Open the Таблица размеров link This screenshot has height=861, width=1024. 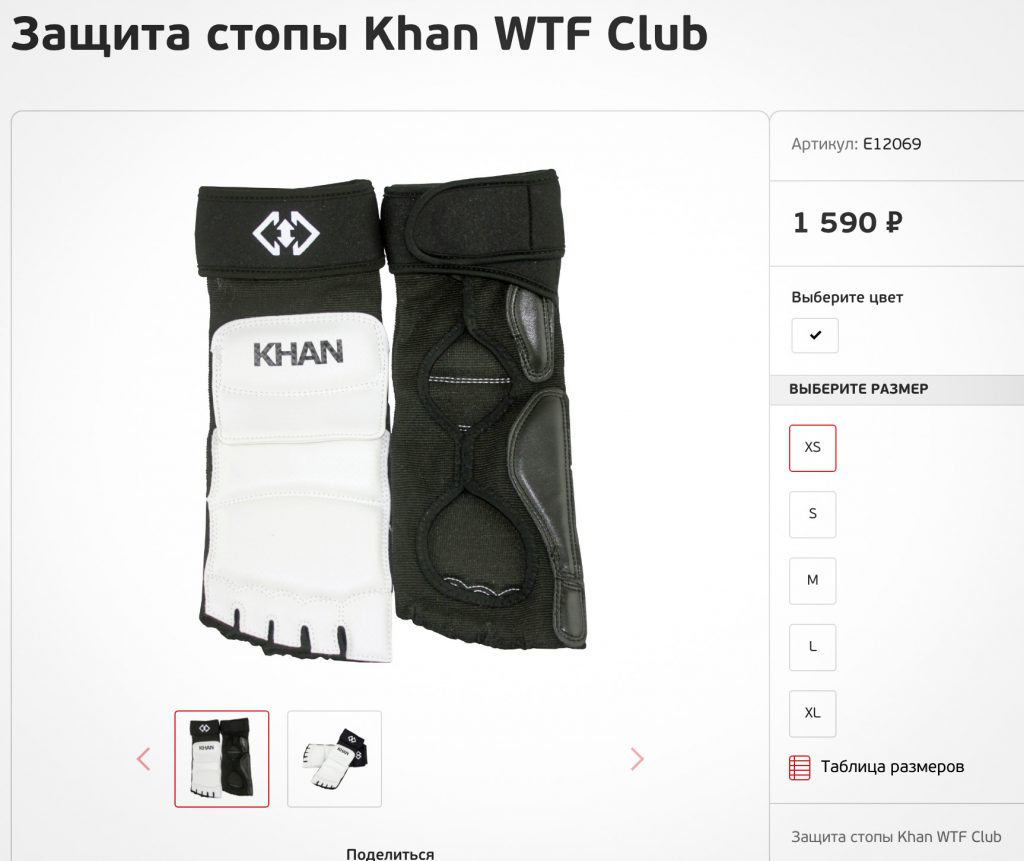pos(892,767)
